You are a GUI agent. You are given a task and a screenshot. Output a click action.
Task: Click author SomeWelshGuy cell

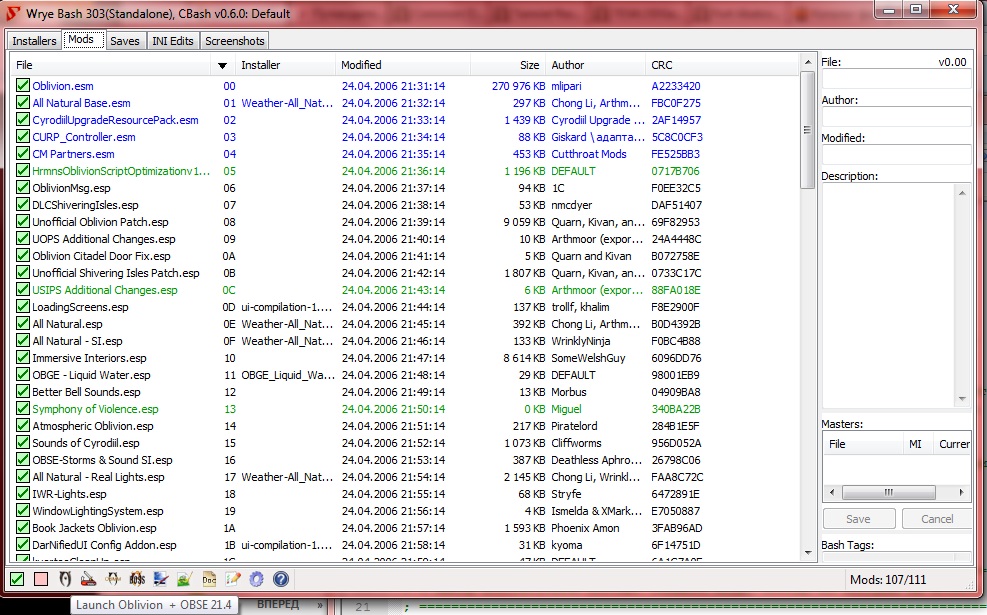[588, 358]
